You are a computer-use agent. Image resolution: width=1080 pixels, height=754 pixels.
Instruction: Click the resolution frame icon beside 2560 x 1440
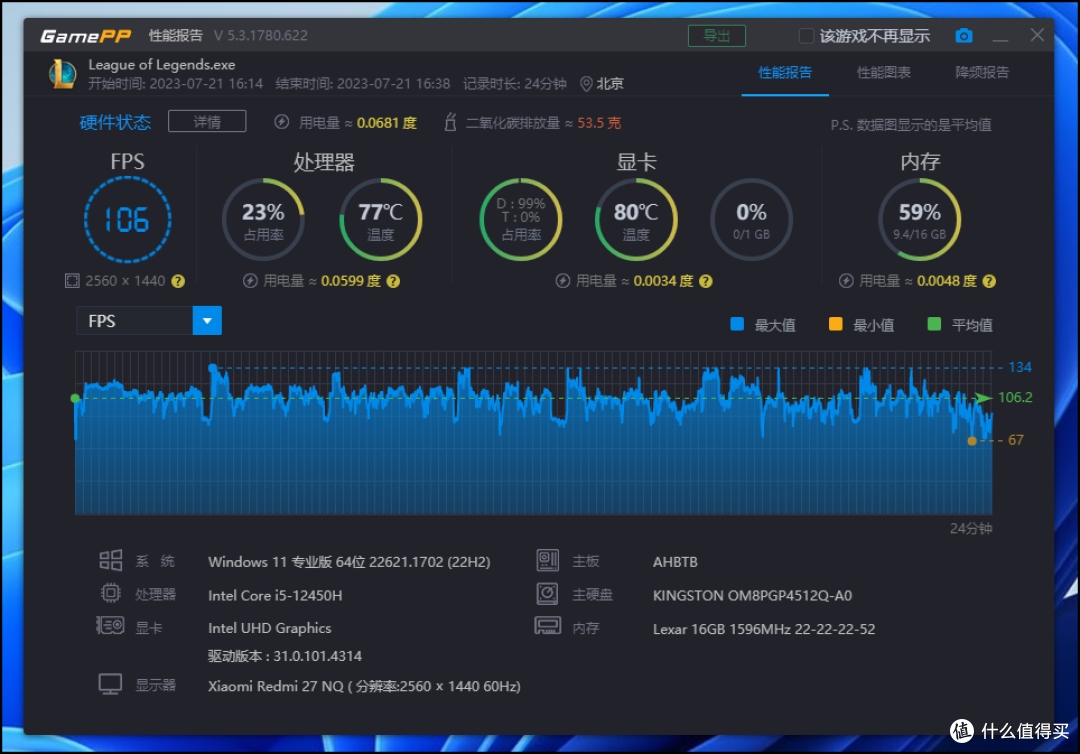click(72, 281)
